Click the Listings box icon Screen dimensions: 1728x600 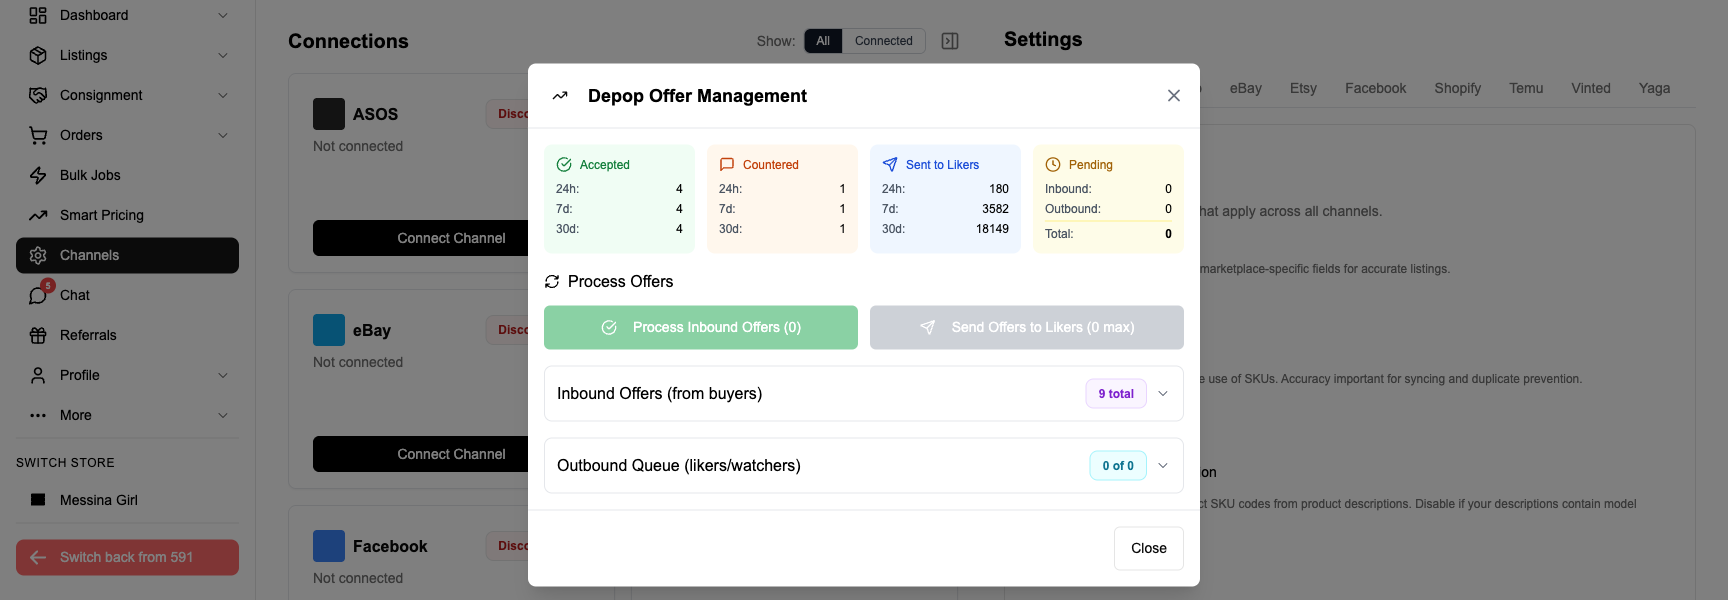click(38, 55)
